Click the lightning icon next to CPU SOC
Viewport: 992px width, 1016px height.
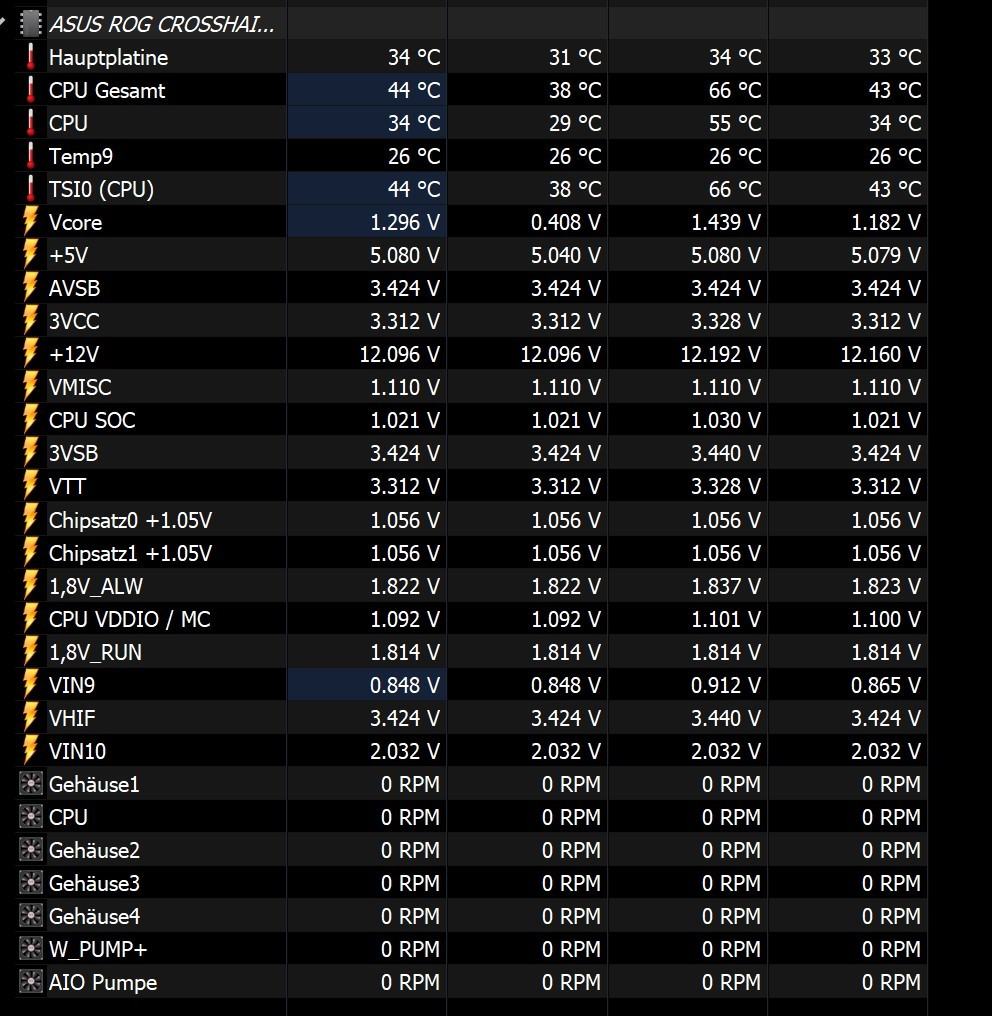(x=30, y=421)
